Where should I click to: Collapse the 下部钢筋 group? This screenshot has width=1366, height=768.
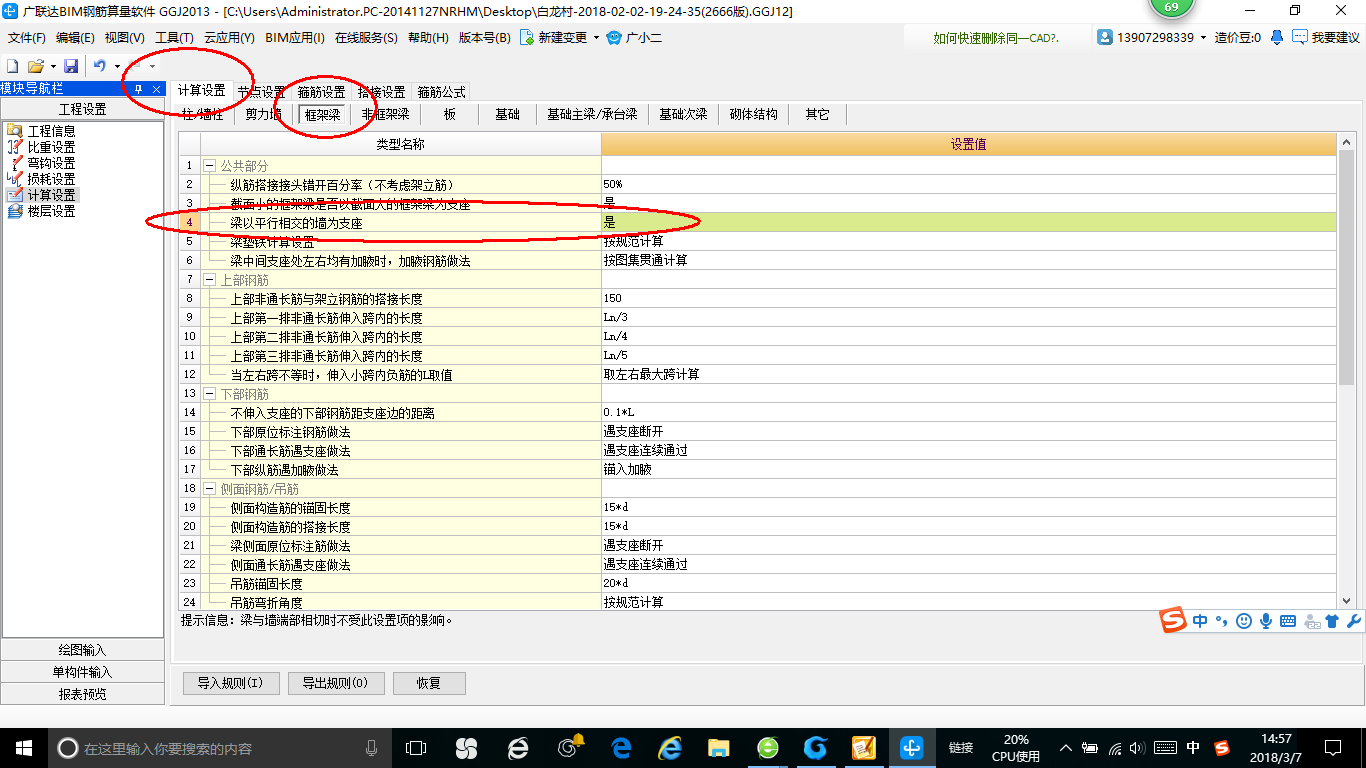pyautogui.click(x=209, y=394)
